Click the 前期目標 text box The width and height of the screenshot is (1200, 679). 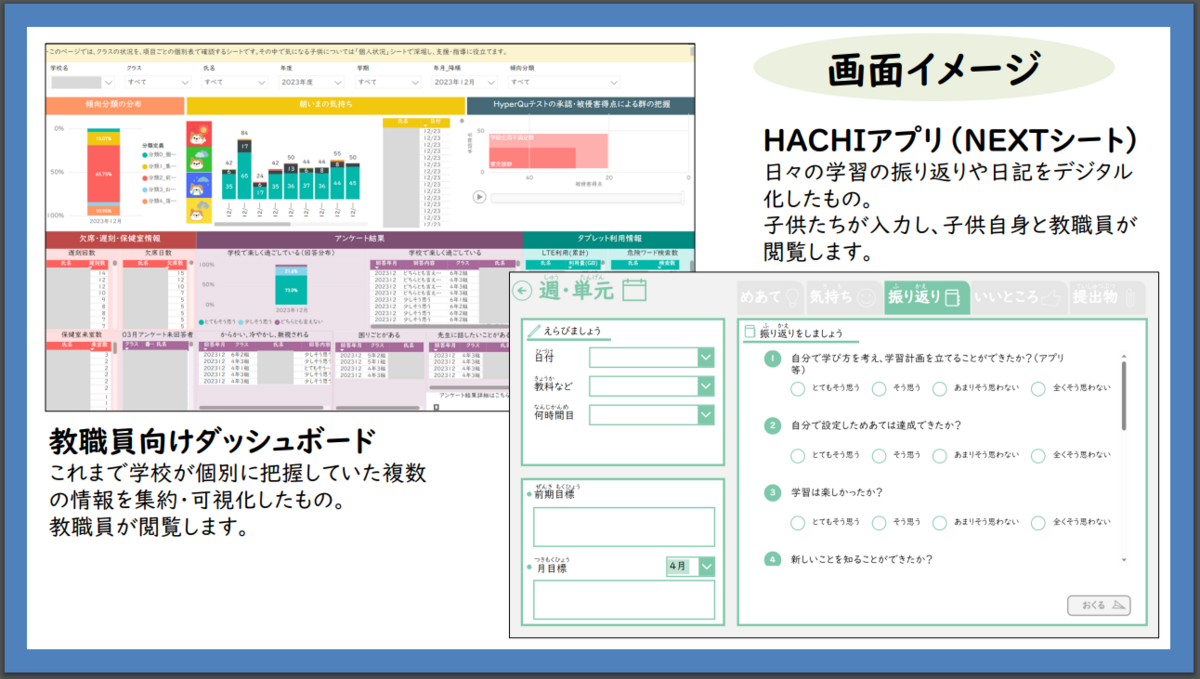624,527
